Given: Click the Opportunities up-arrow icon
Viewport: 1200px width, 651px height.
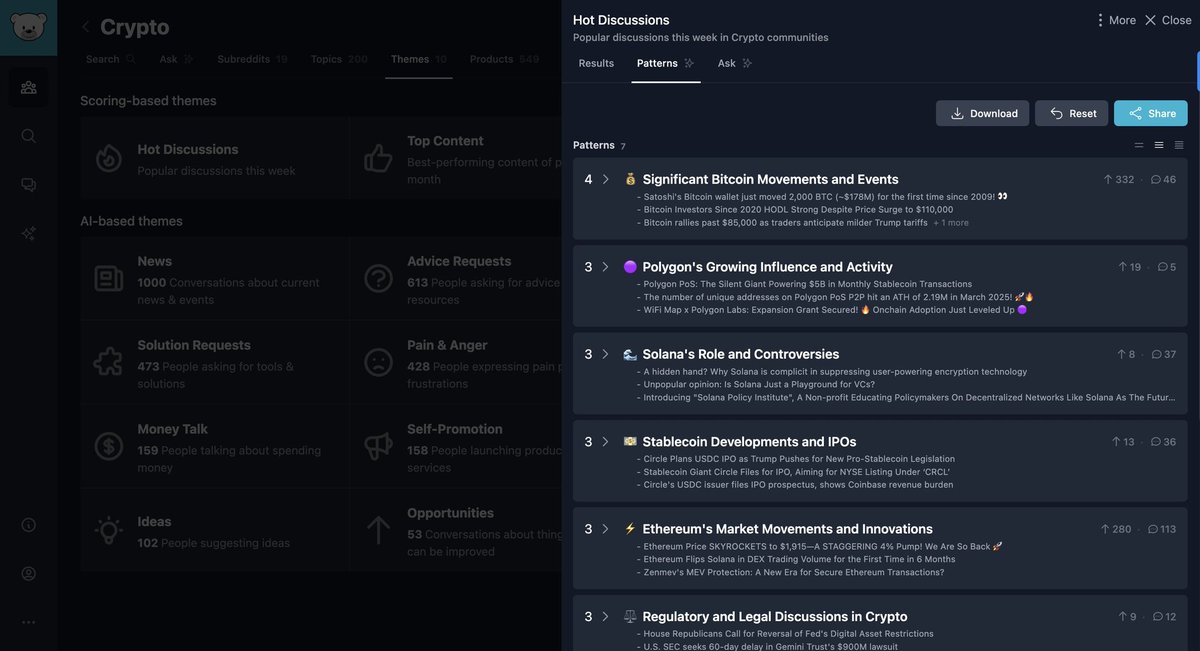Looking at the screenshot, I should tap(378, 530).
